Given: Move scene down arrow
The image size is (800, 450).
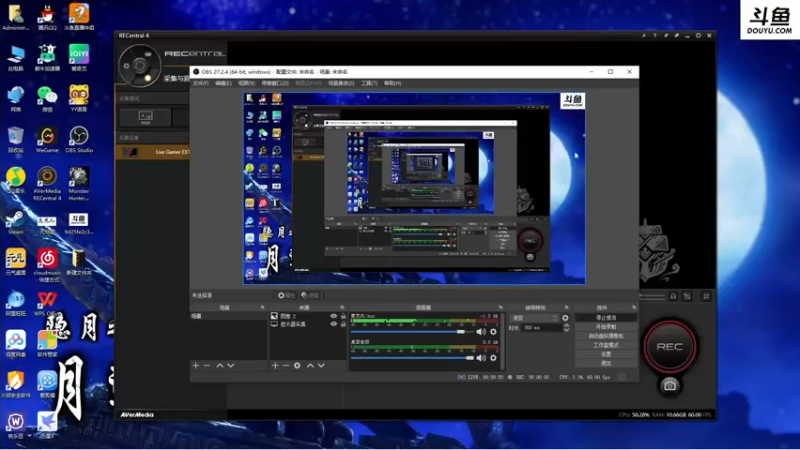Looking at the screenshot, I should click(231, 365).
